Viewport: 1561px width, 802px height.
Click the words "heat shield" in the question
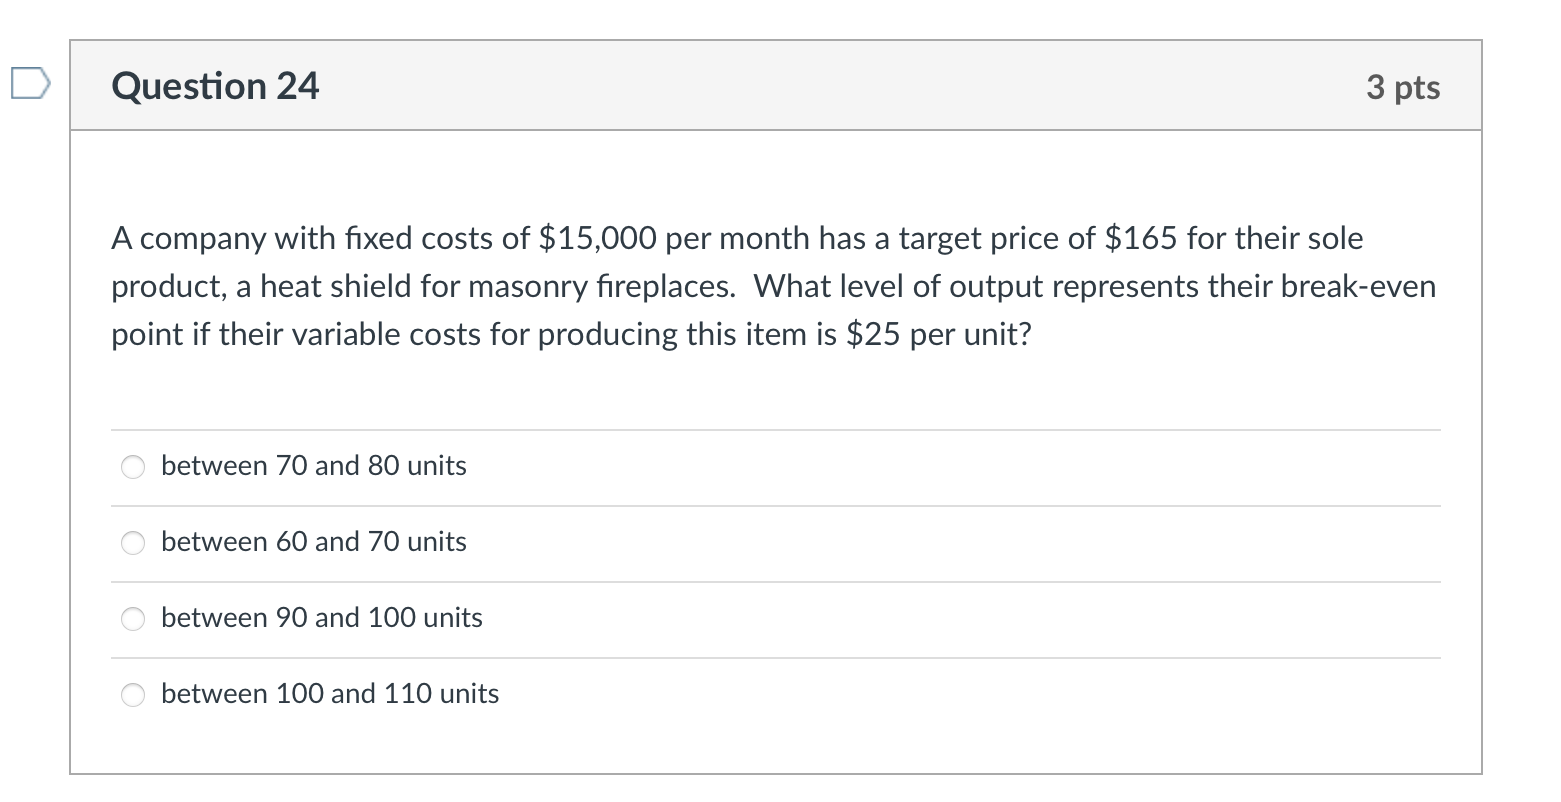[336, 287]
